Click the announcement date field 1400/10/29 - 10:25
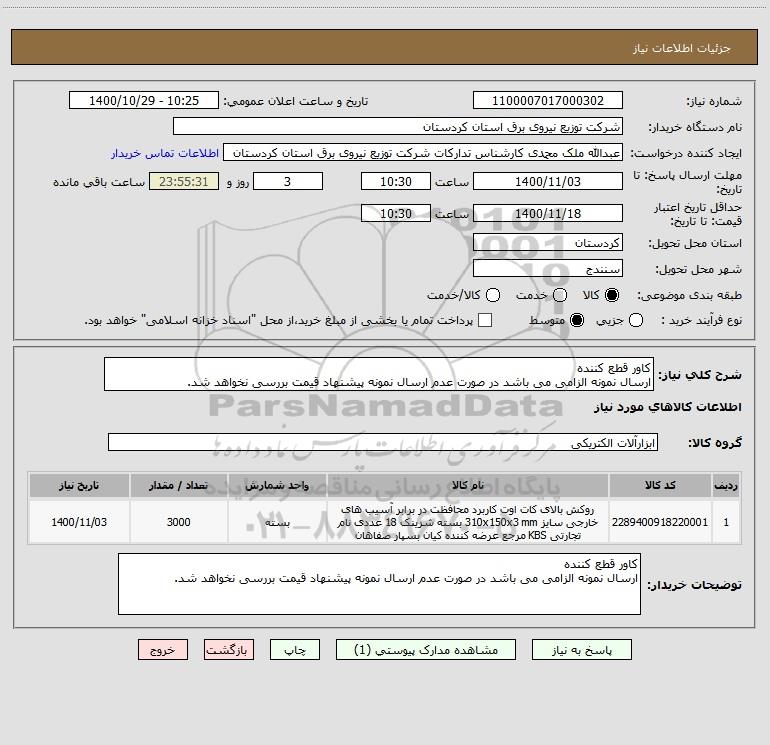The width and height of the screenshot is (770, 745). pyautogui.click(x=144, y=100)
